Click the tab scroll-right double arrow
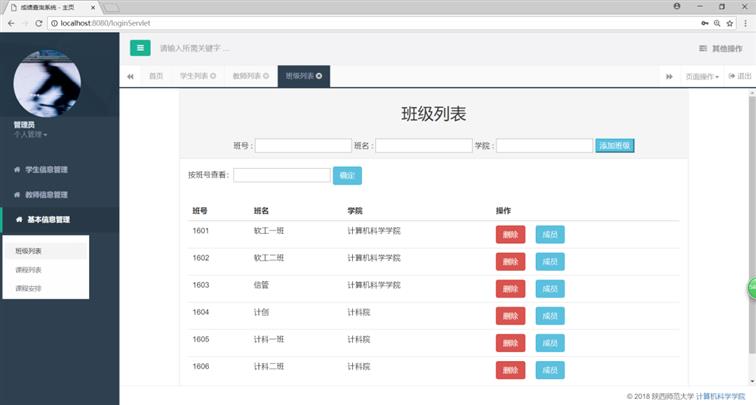Image resolution: width=756 pixels, height=405 pixels. pos(669,76)
